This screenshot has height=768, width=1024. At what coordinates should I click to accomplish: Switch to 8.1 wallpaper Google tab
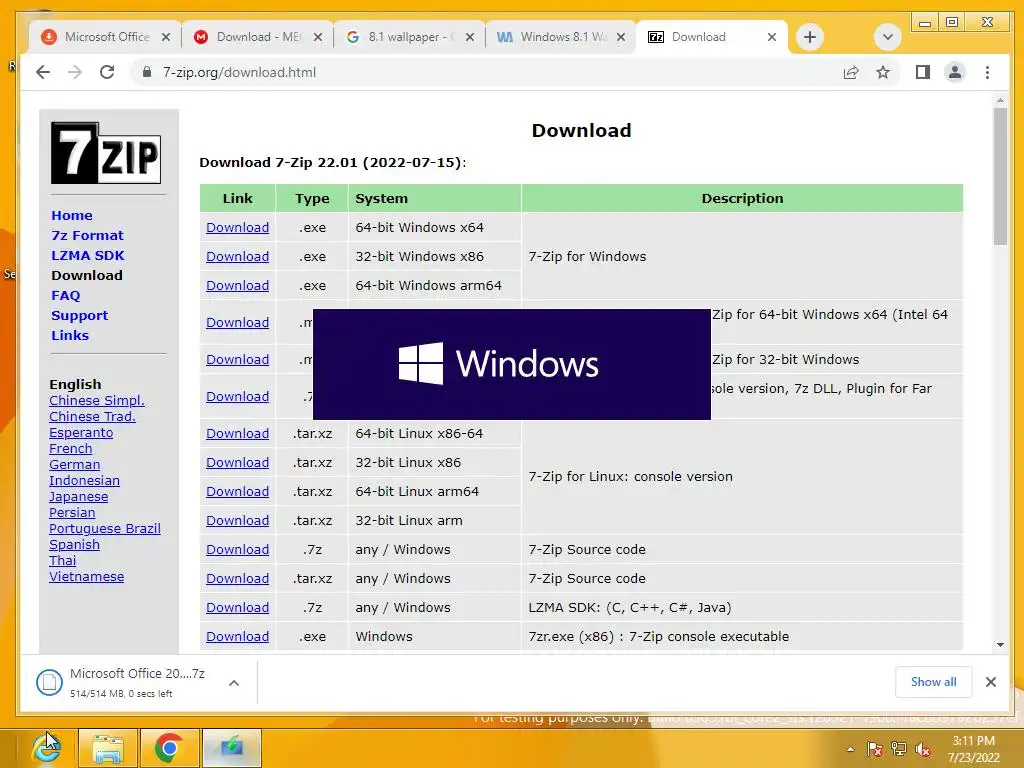click(409, 37)
